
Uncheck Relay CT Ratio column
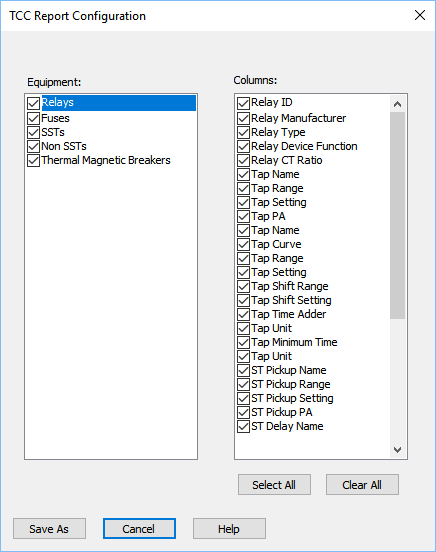point(243,160)
